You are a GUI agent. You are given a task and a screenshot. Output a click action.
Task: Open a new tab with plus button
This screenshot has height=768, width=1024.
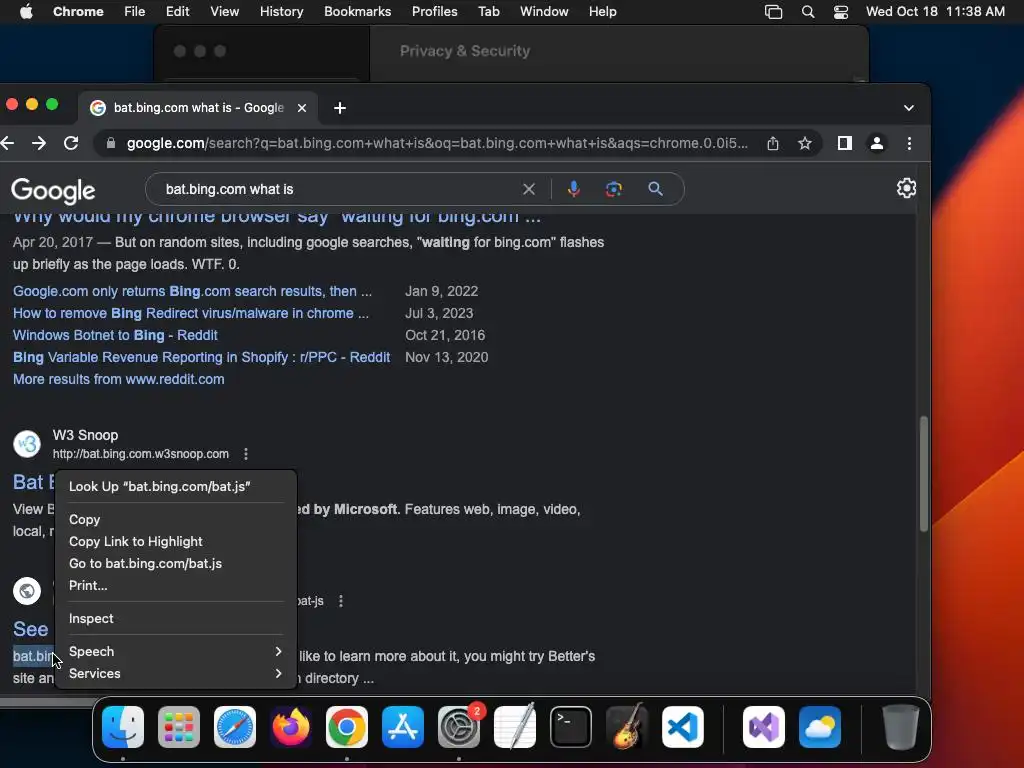(340, 108)
